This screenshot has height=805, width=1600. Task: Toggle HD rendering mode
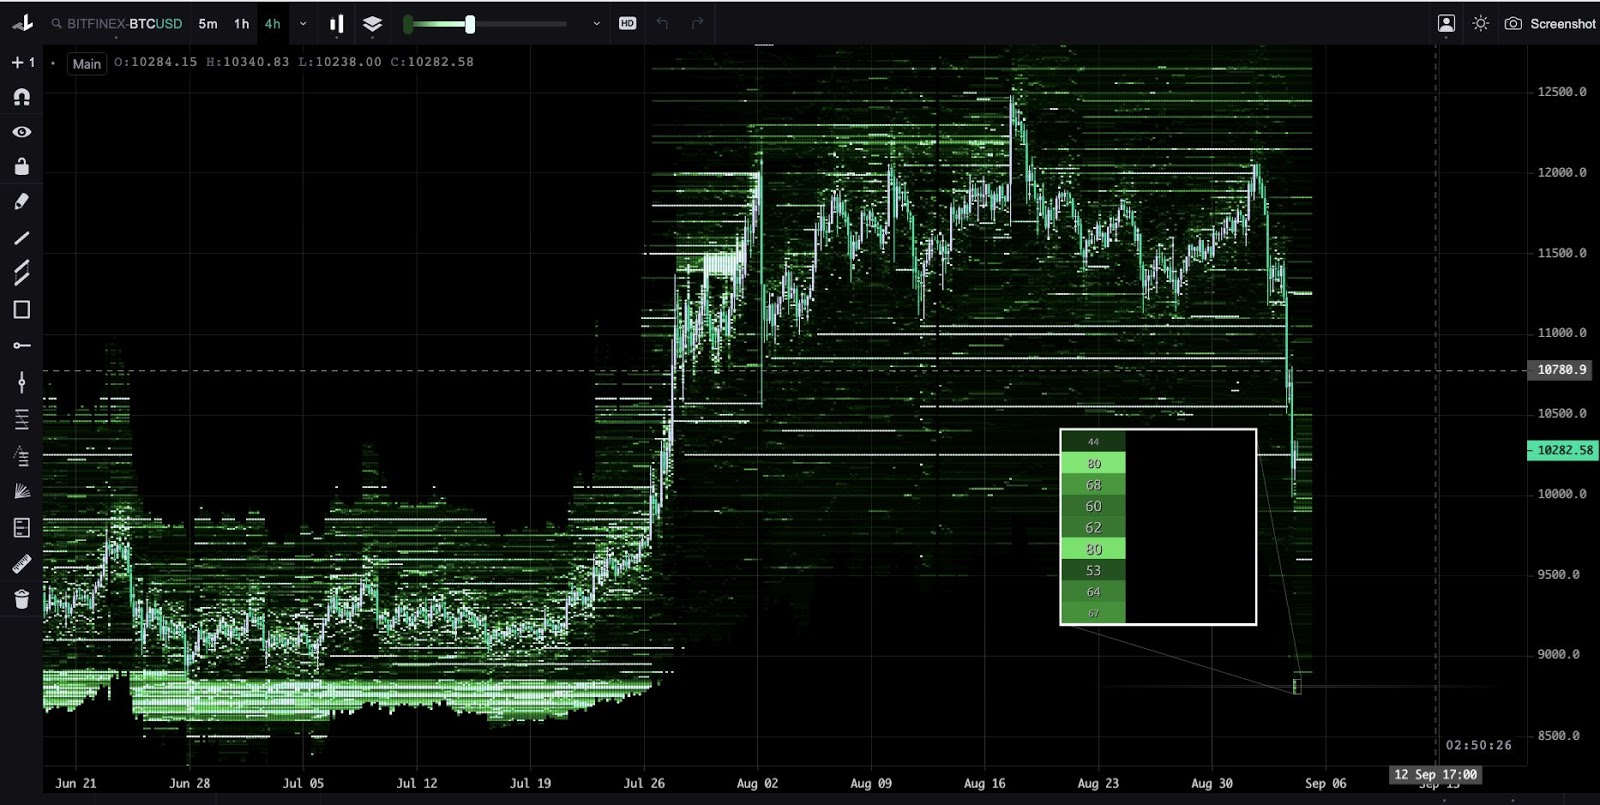pyautogui.click(x=627, y=23)
